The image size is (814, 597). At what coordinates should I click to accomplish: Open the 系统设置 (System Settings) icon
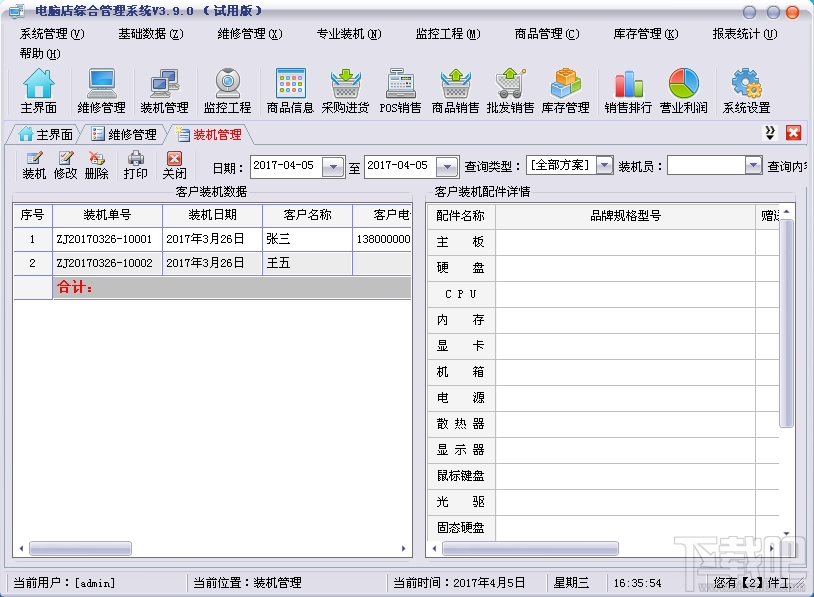746,90
